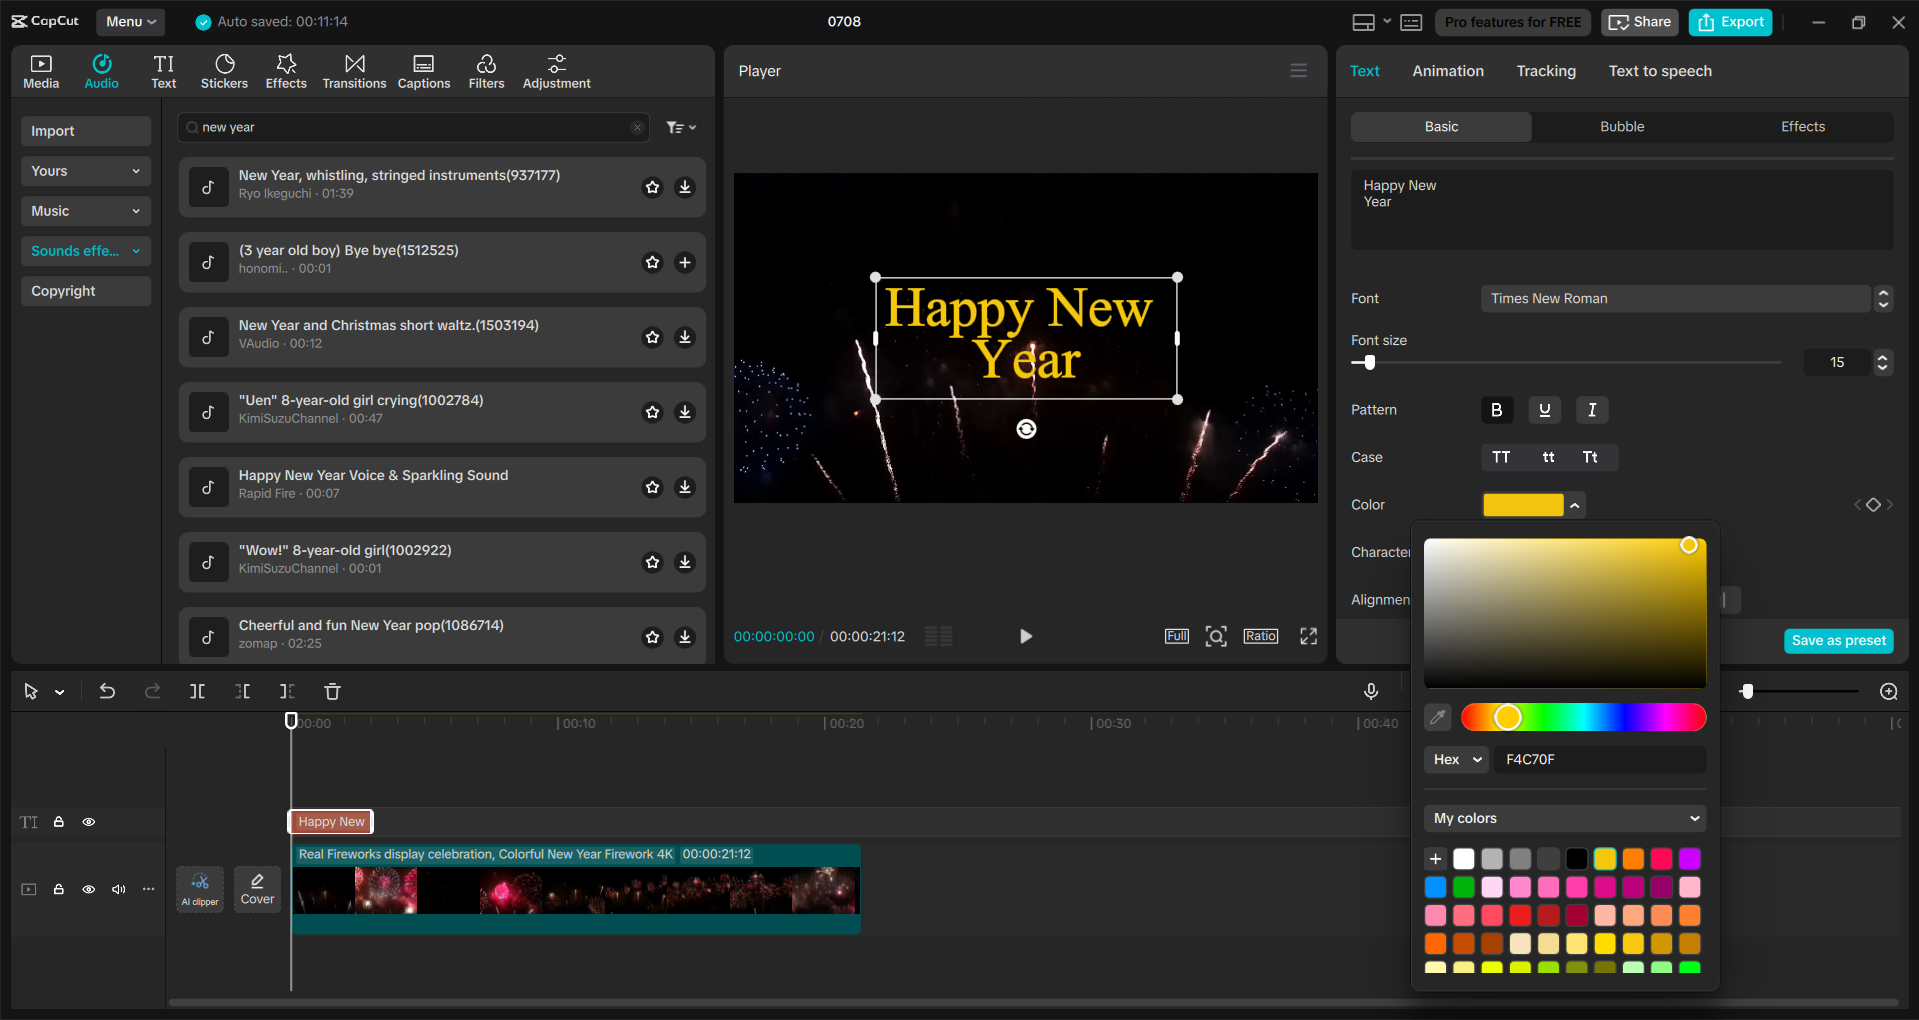Download the Happy New Year Voice sound
Viewport: 1919px width, 1020px height.
click(685, 487)
